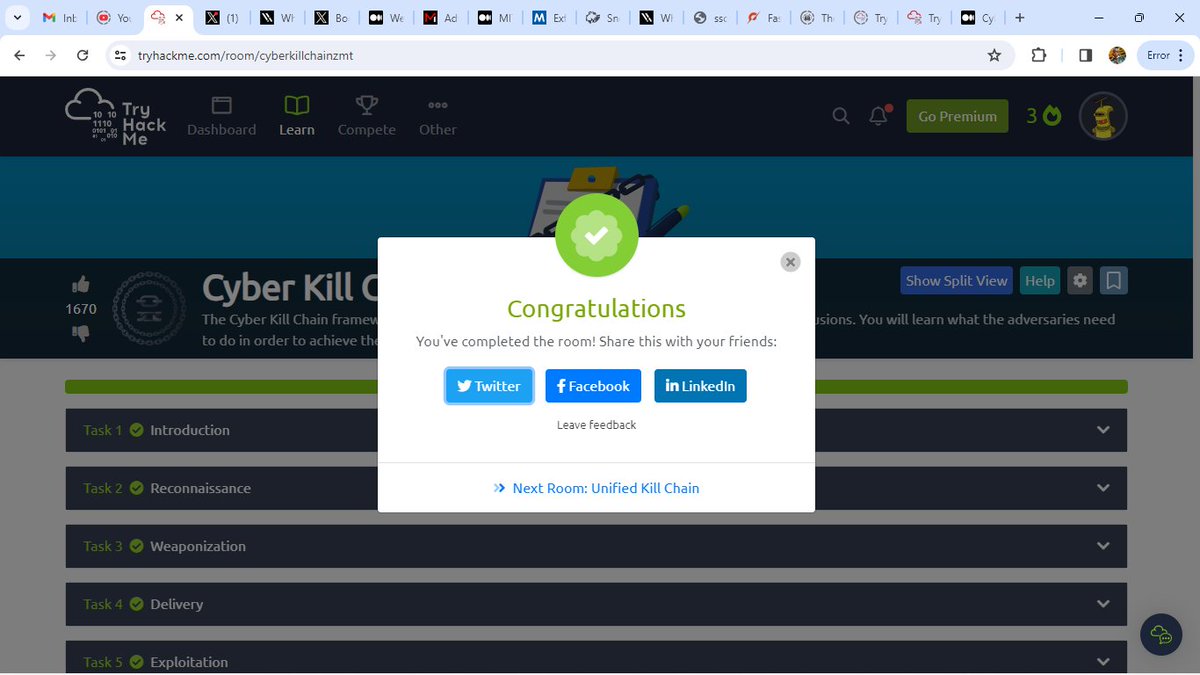
Task: Open the Dashboard nav item
Action: [x=221, y=116]
